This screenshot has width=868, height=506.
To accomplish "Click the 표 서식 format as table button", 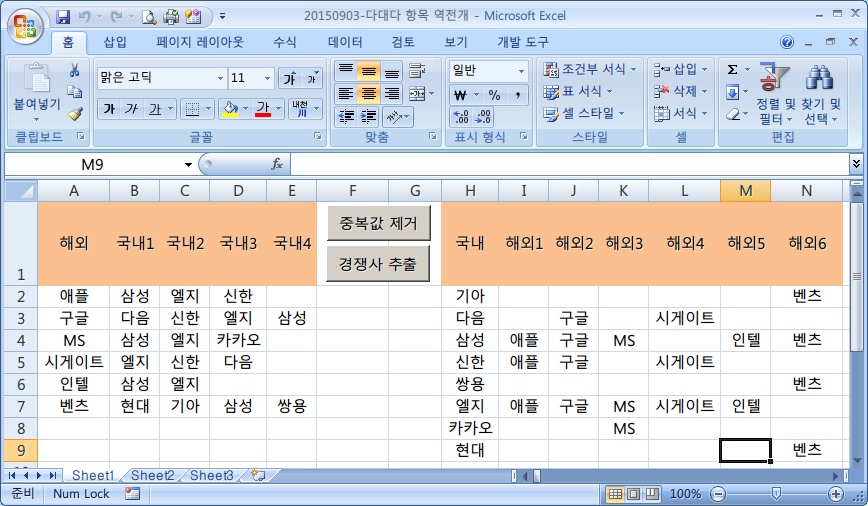I will tap(578, 91).
